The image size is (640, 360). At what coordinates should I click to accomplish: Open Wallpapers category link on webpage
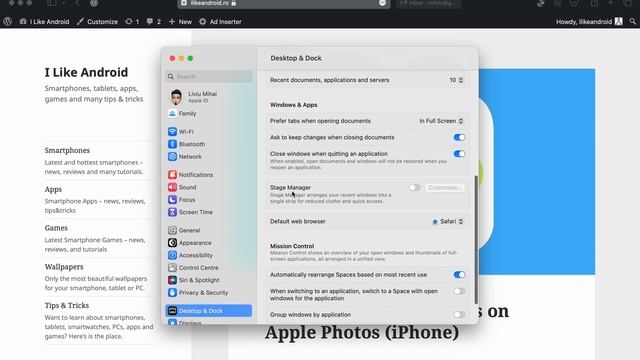tap(64, 267)
